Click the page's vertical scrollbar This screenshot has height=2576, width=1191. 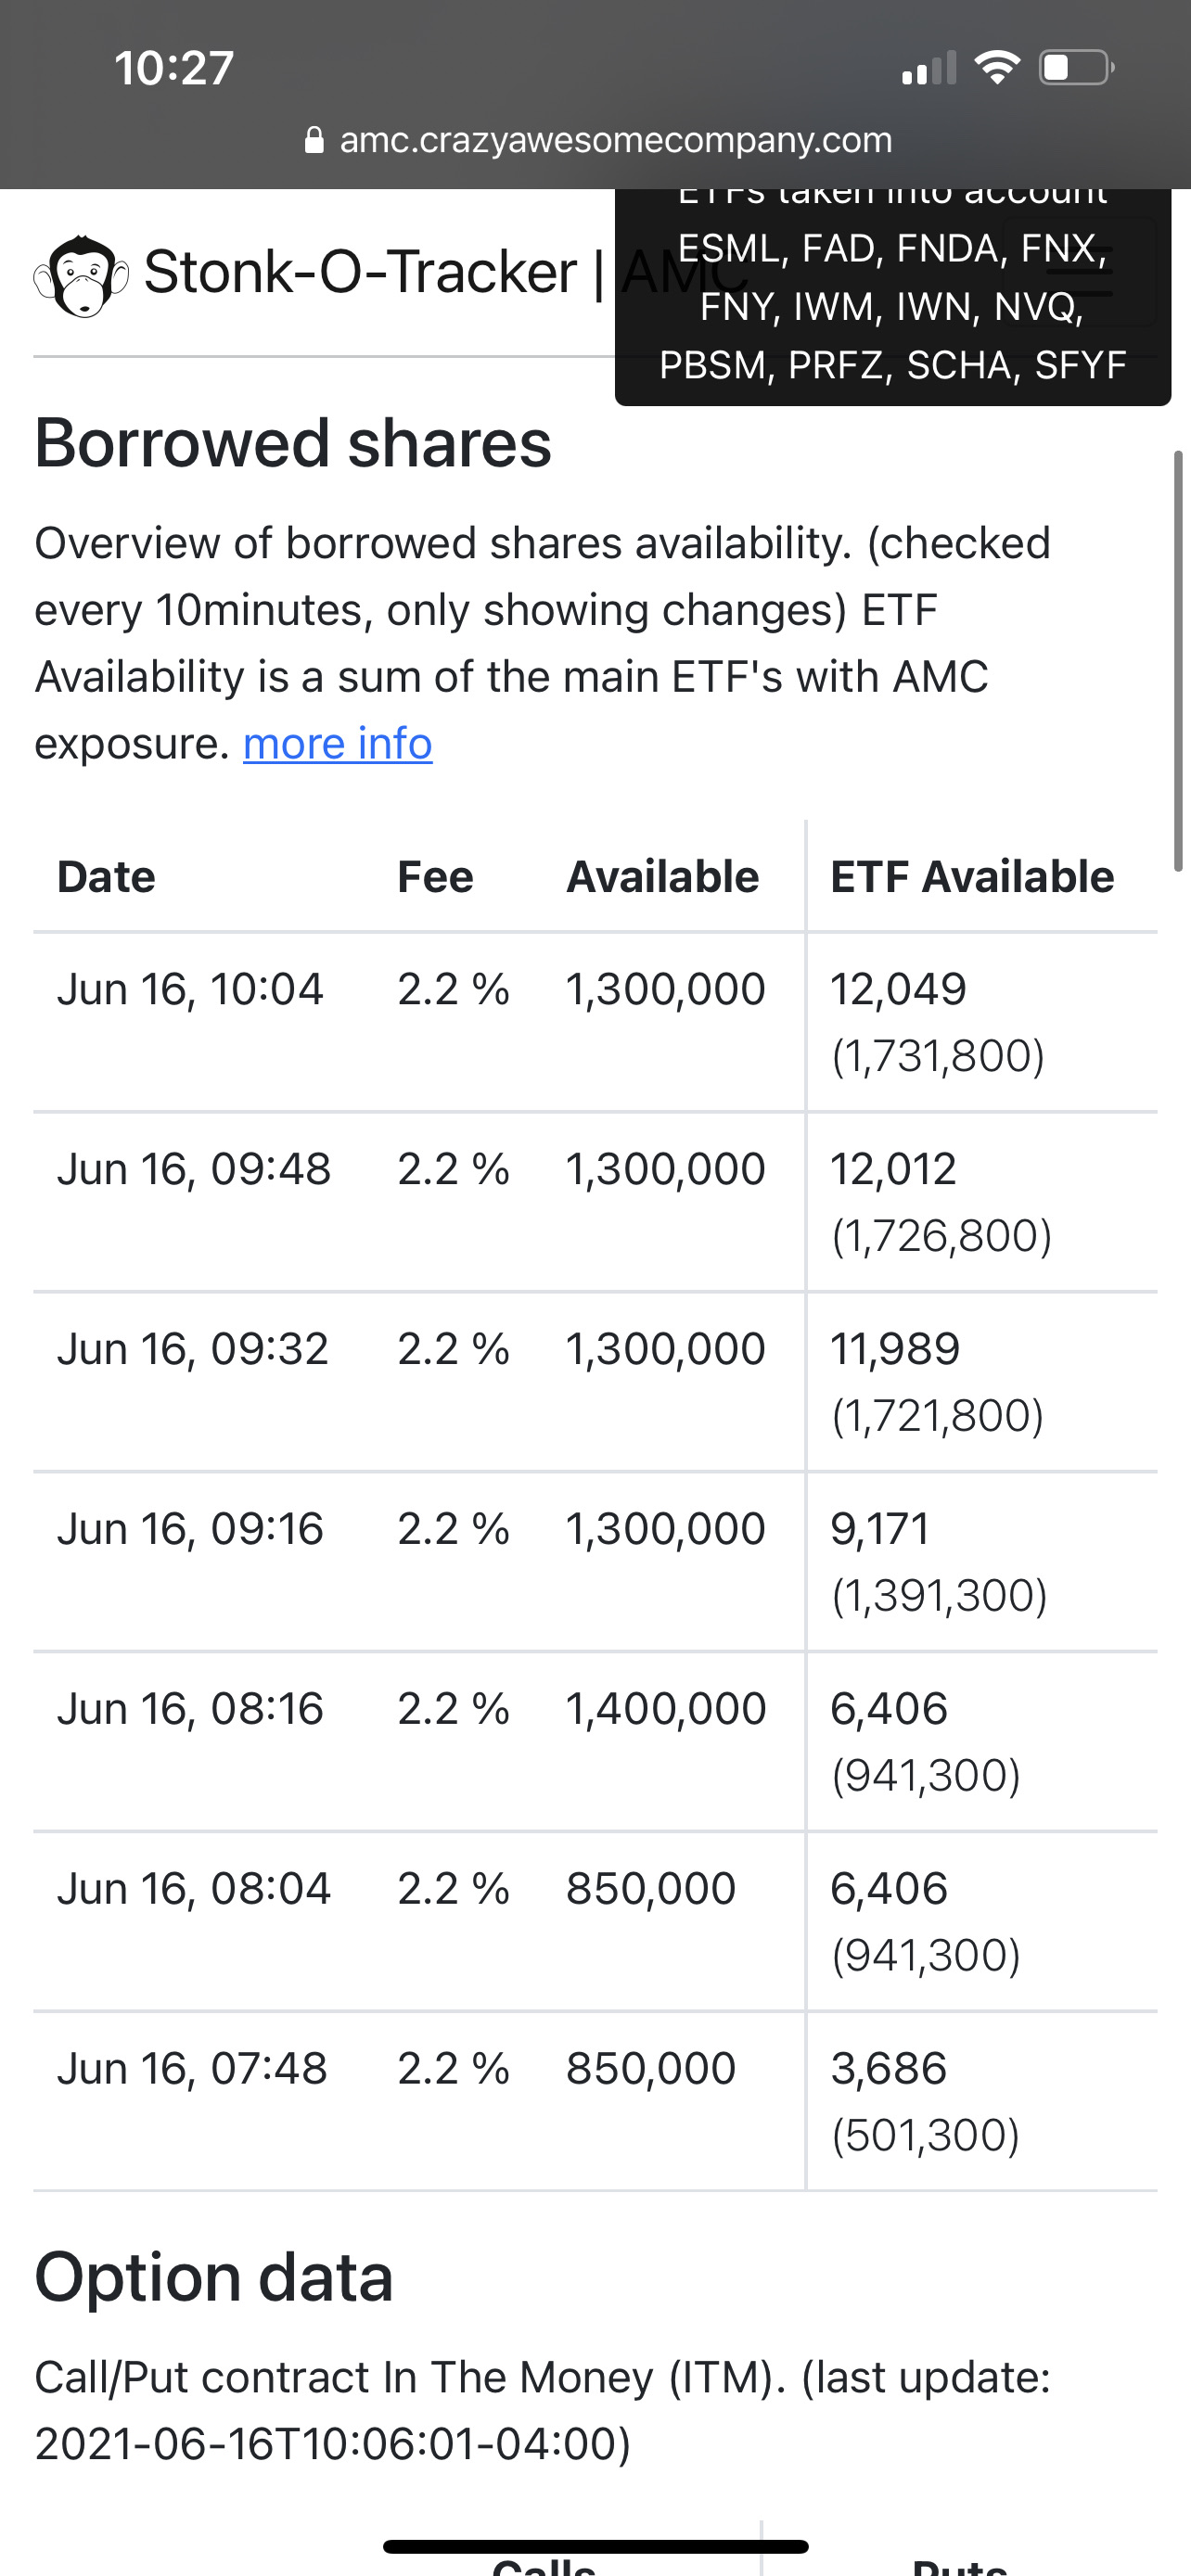pyautogui.click(x=1179, y=660)
